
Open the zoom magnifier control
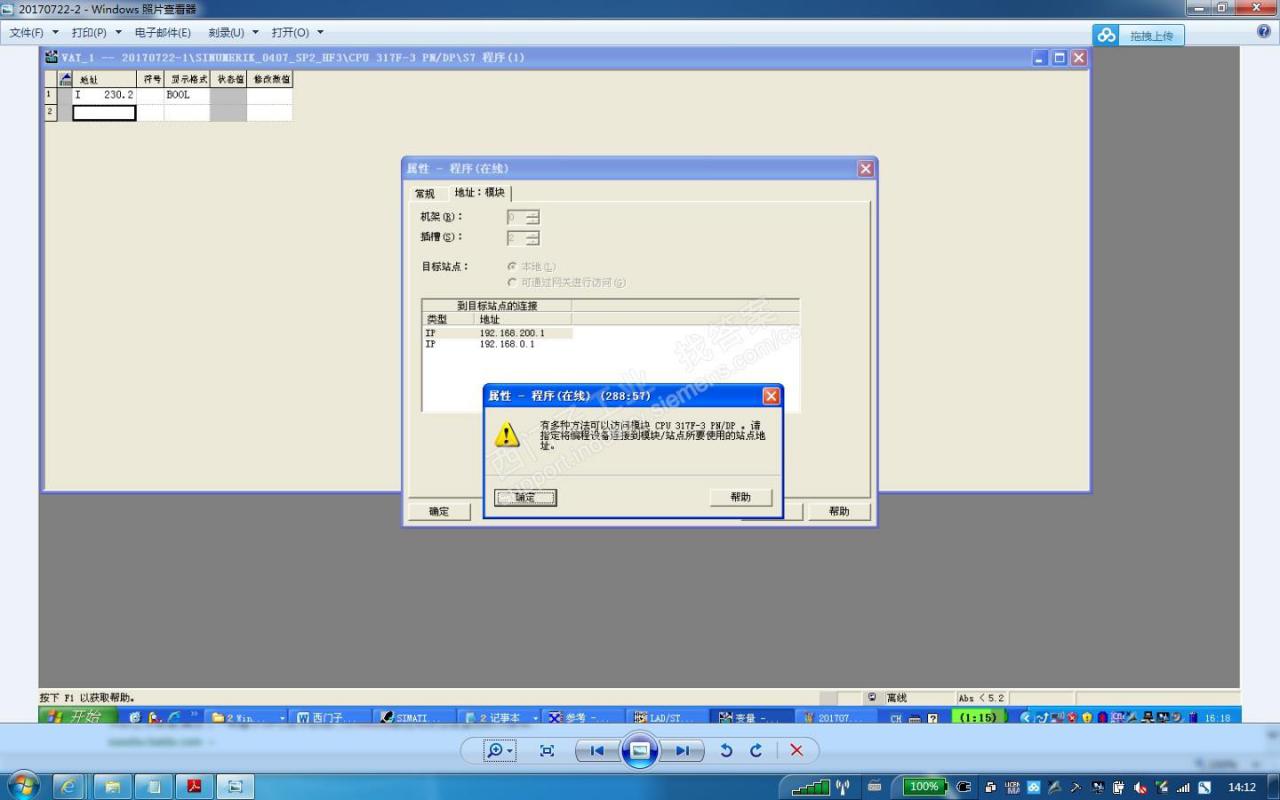coord(498,750)
